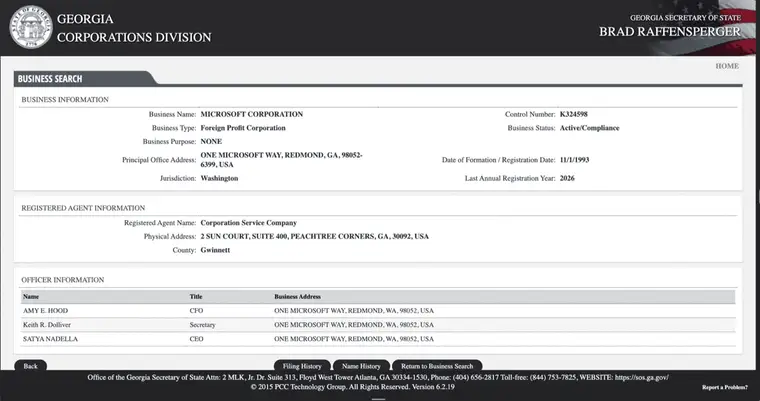Click the Registered Agent Name field label

tap(160, 223)
